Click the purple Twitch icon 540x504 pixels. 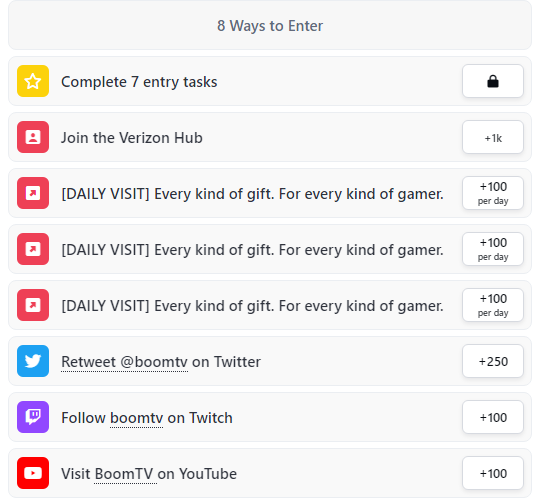pyautogui.click(x=33, y=417)
